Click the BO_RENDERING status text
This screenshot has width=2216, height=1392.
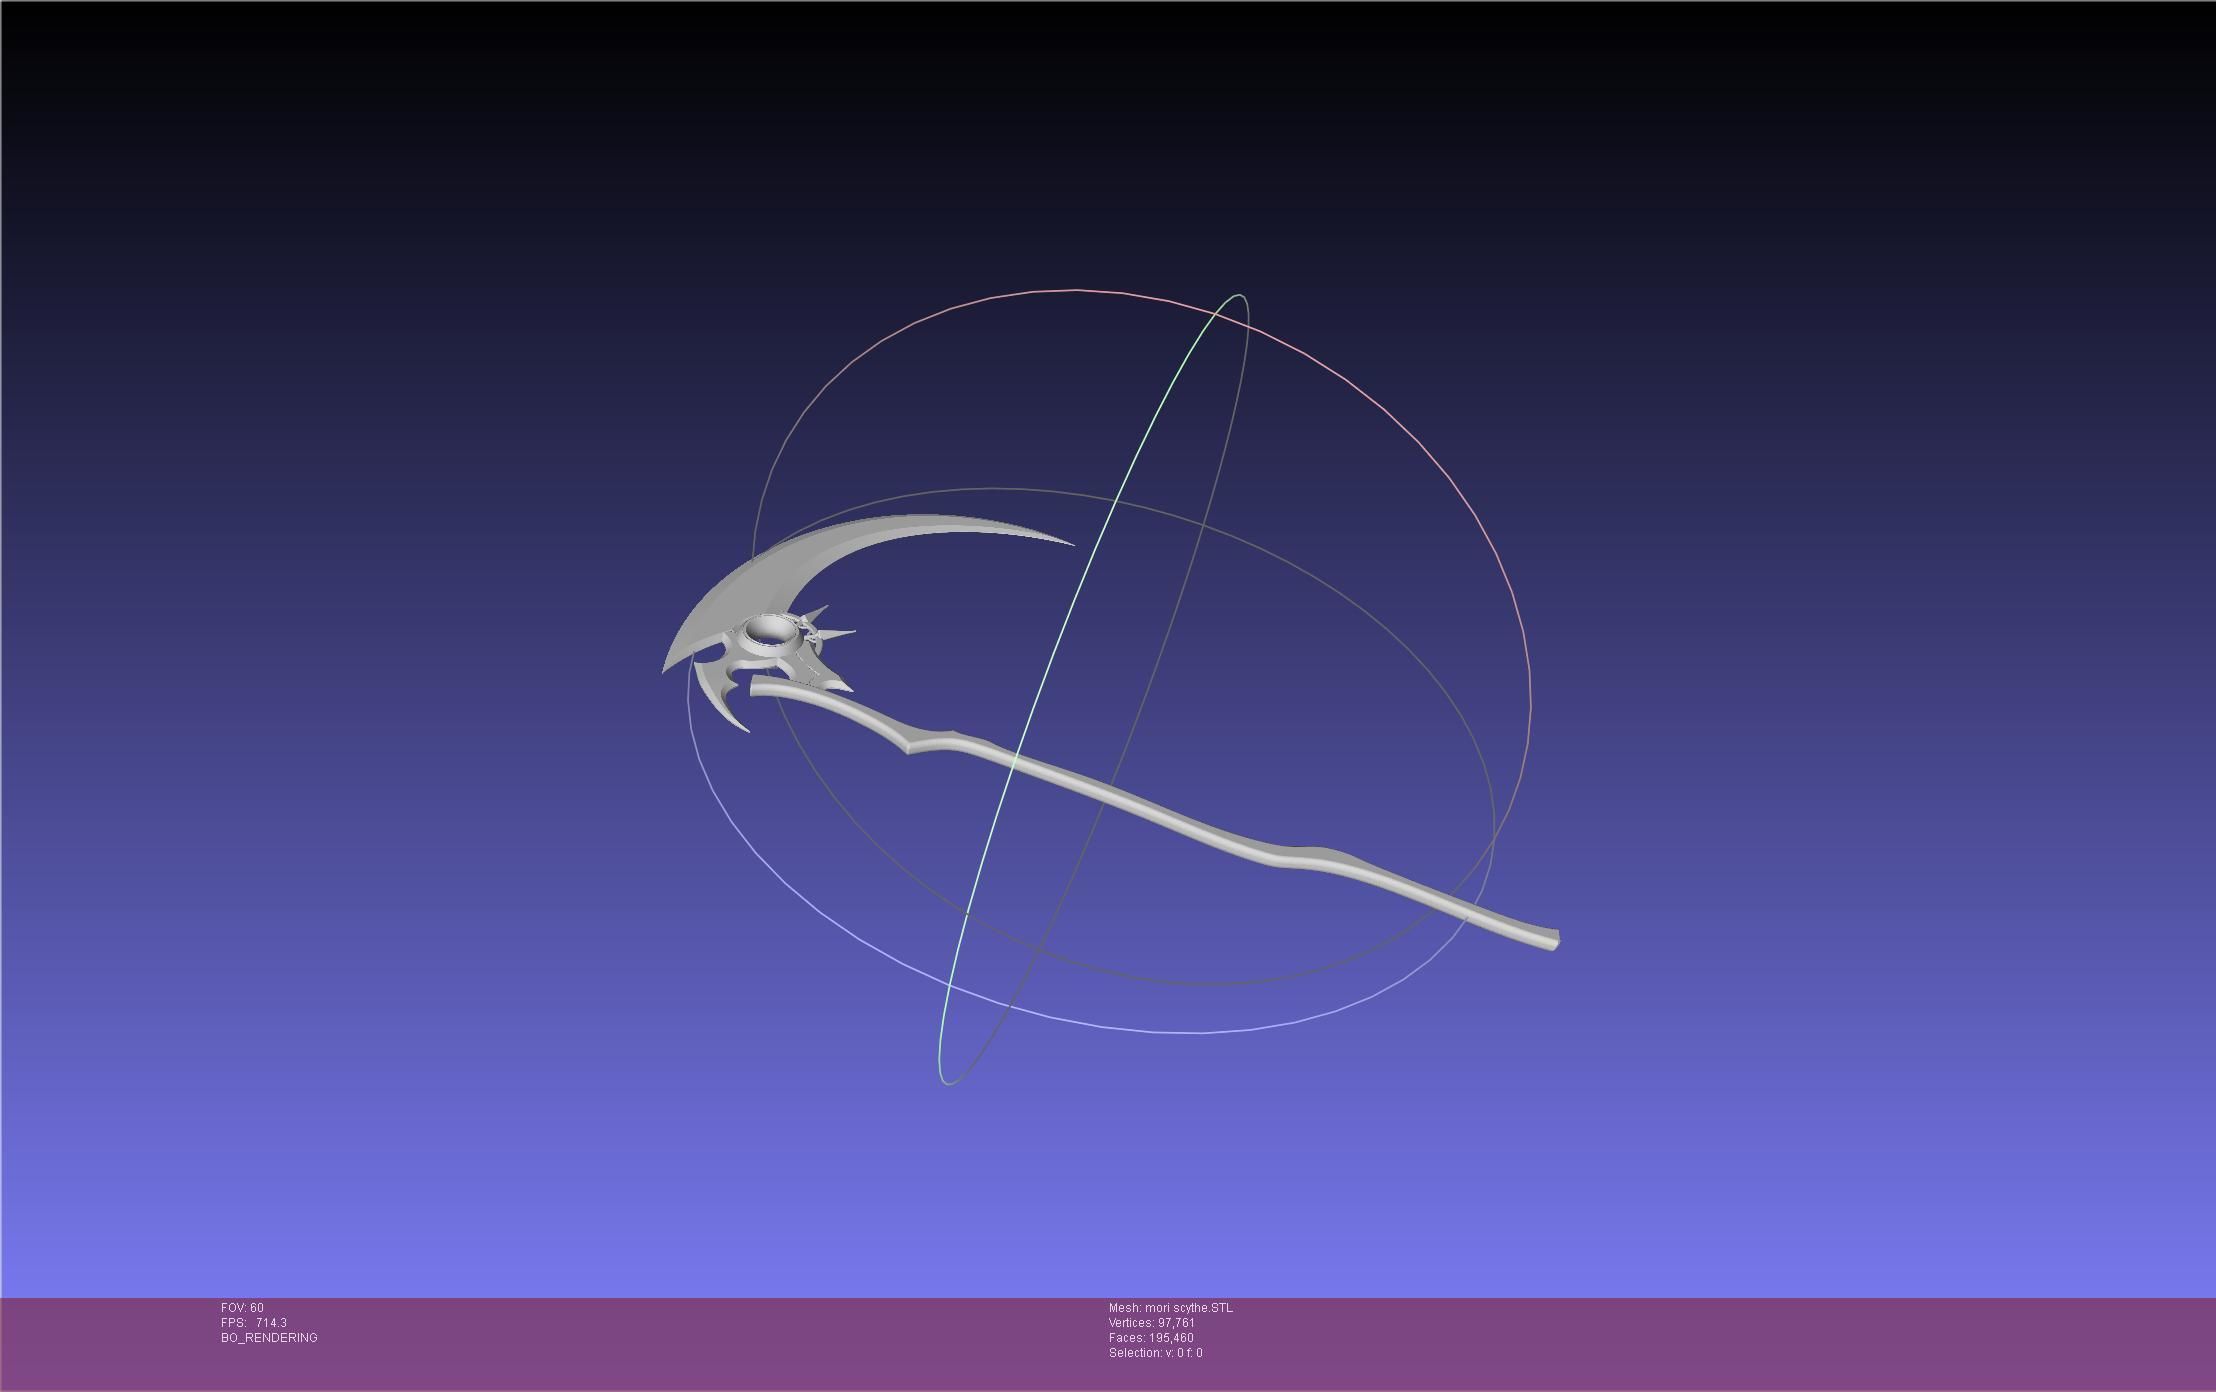pos(269,1338)
